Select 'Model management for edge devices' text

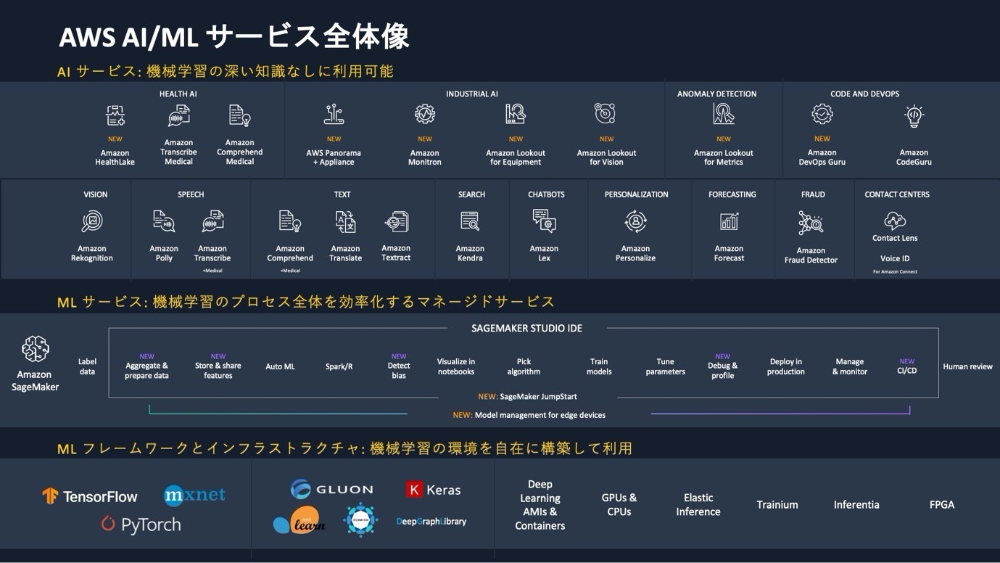(x=540, y=415)
